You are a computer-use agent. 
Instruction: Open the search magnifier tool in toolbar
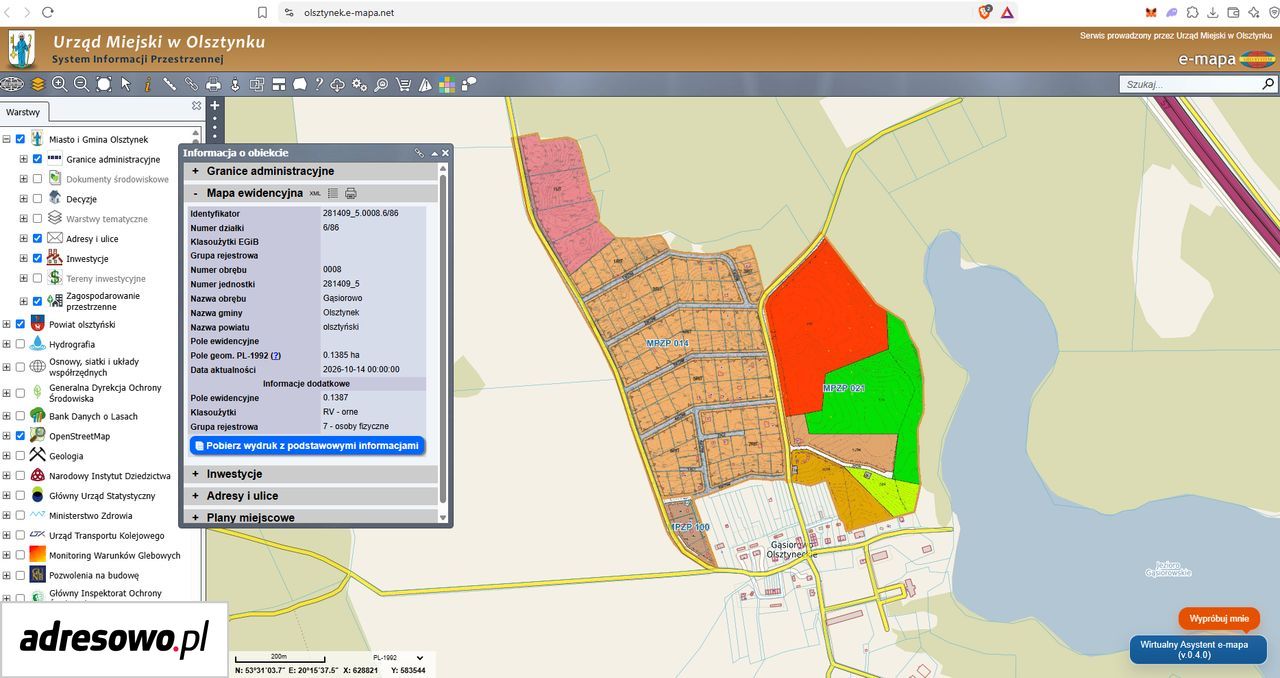tap(381, 84)
